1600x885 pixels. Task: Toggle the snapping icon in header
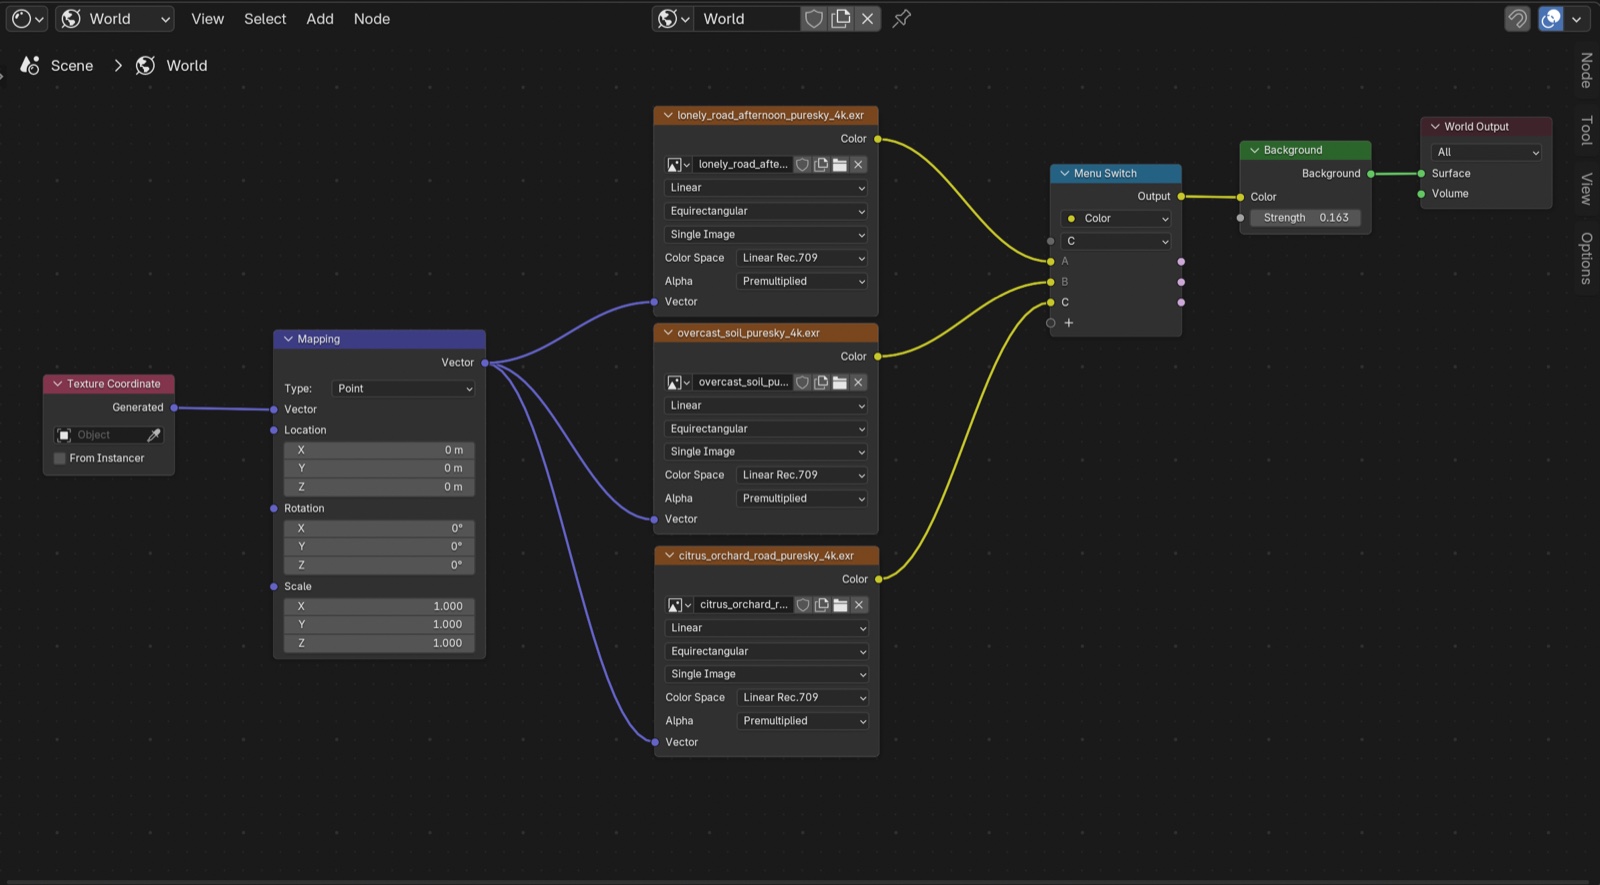(x=1517, y=18)
